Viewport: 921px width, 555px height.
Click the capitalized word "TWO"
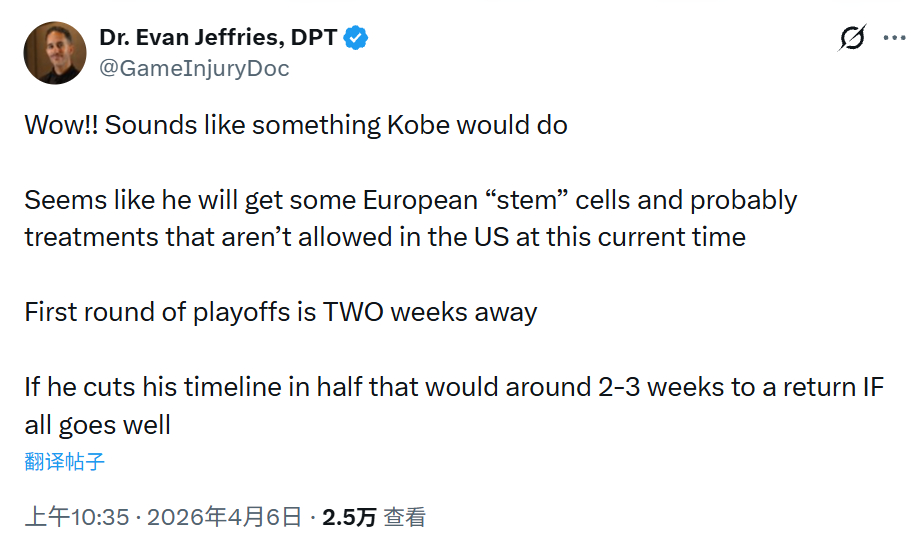353,311
